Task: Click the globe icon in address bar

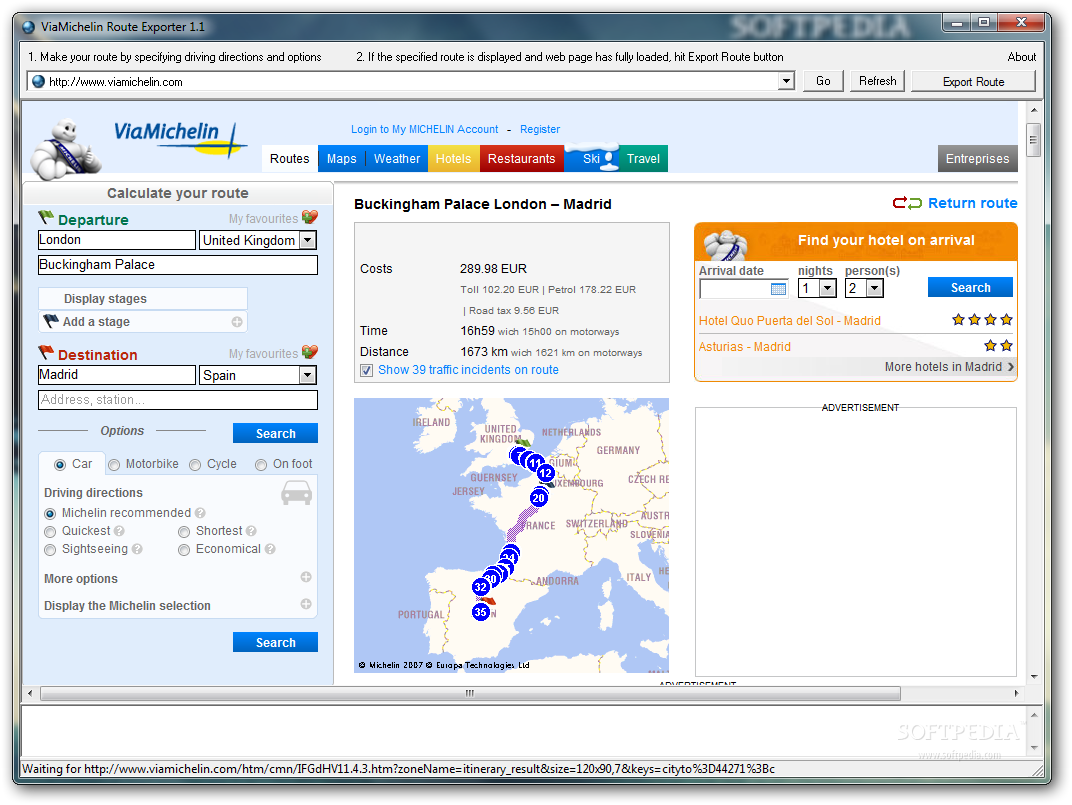Action: tap(39, 81)
